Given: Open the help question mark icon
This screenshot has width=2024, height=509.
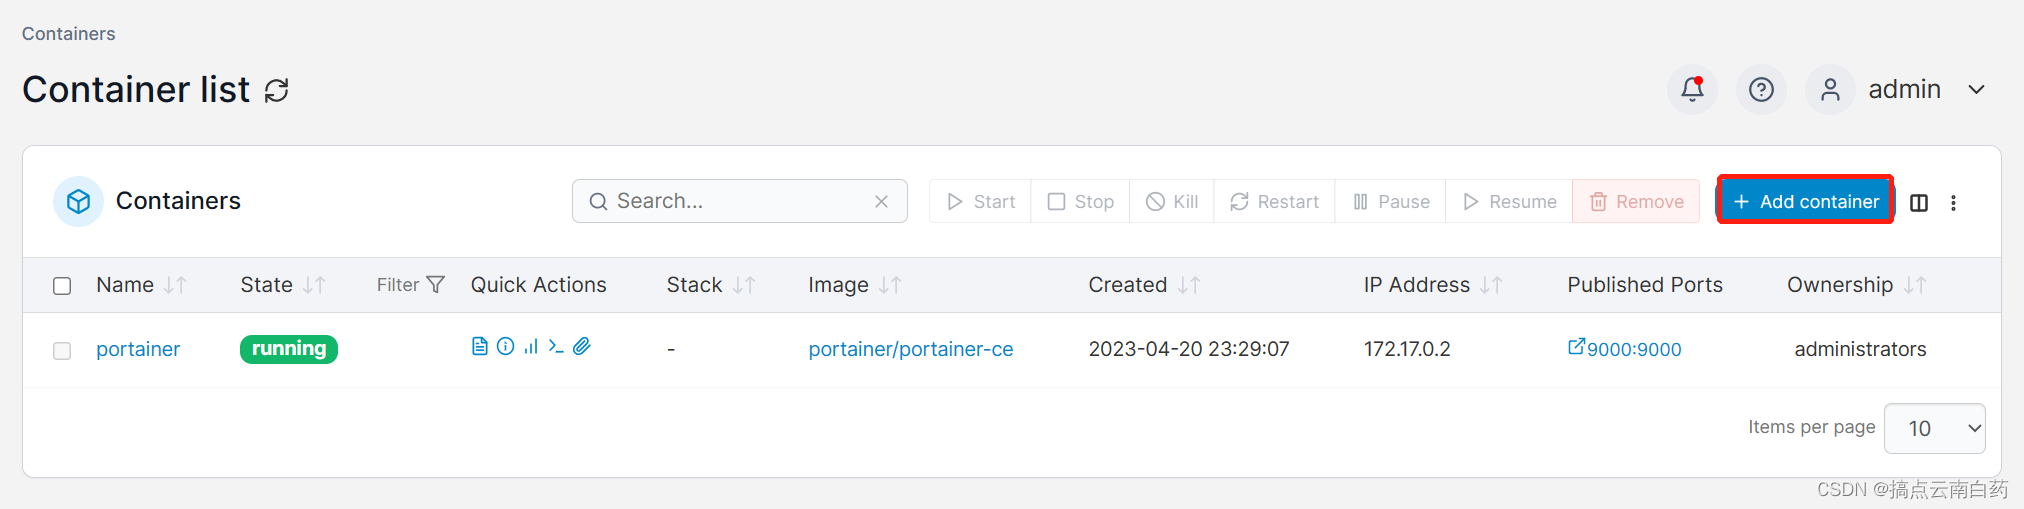Looking at the screenshot, I should click(1761, 90).
